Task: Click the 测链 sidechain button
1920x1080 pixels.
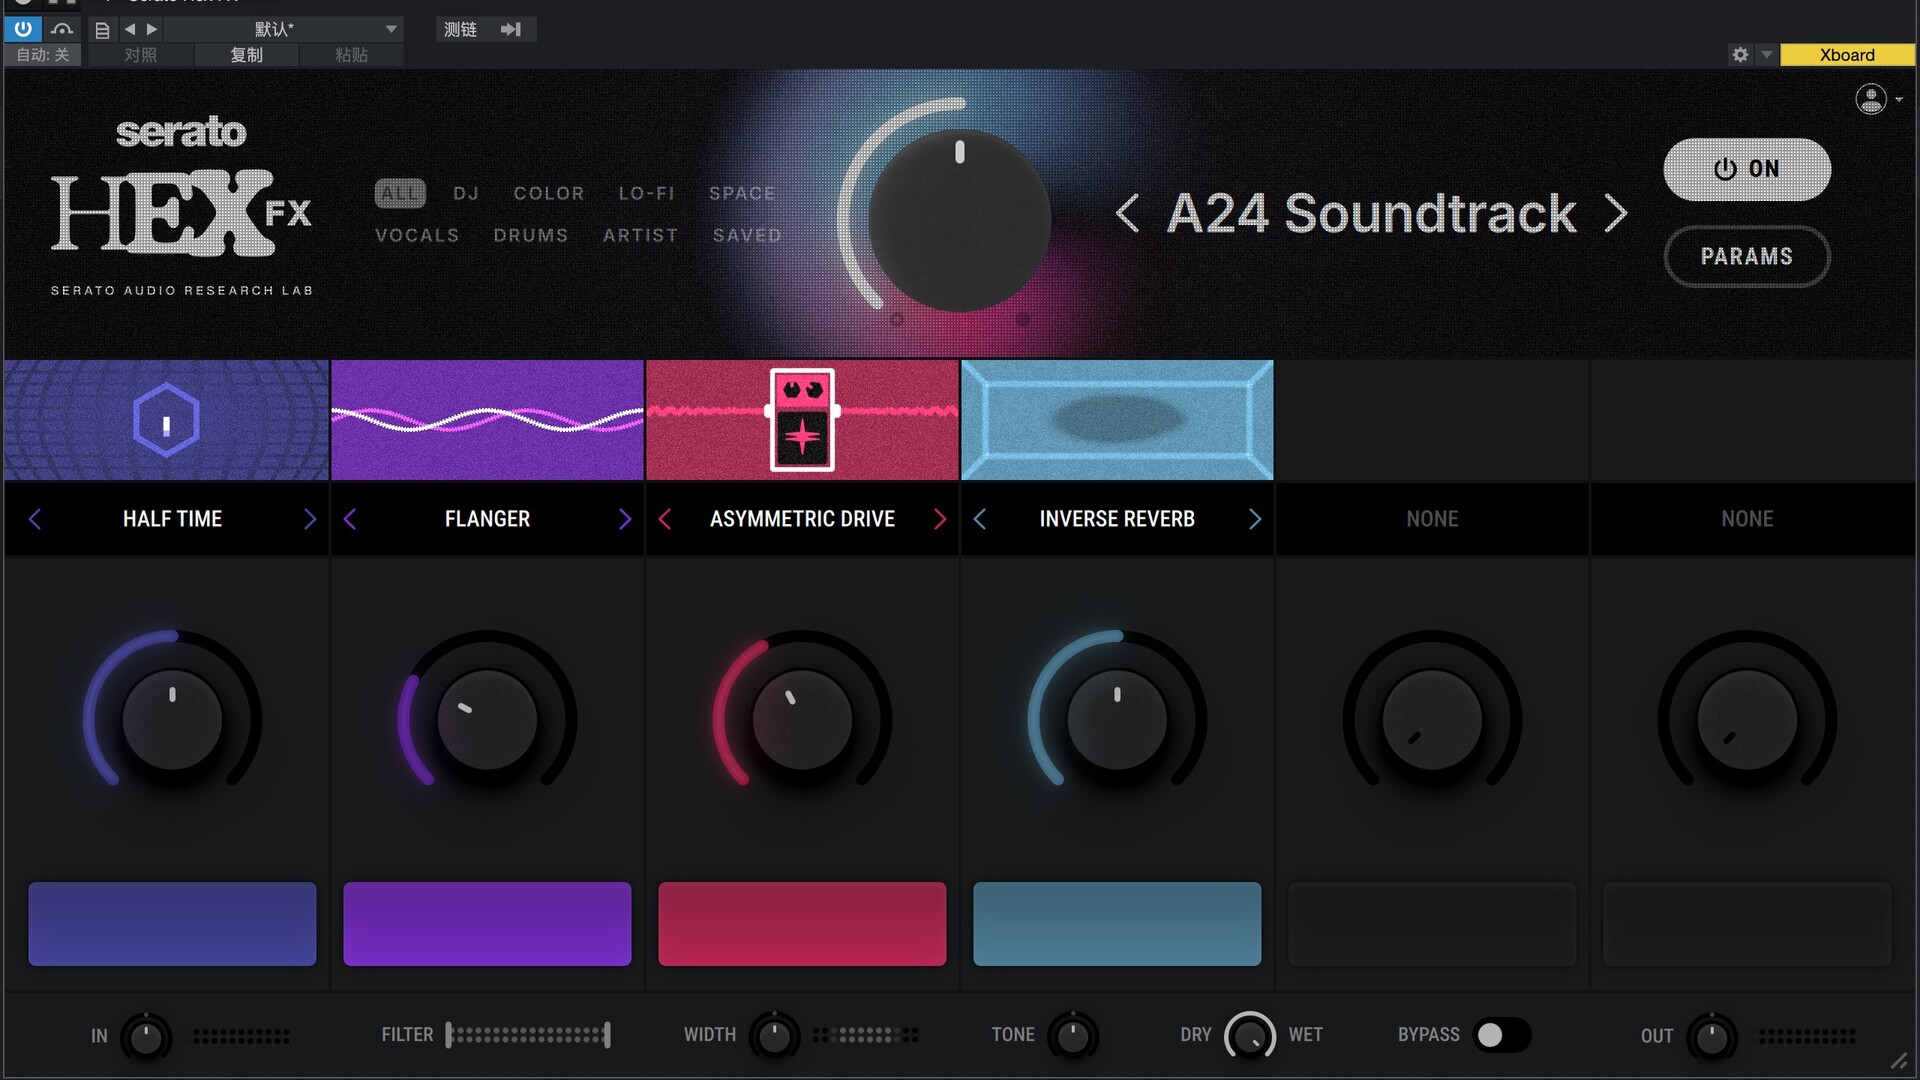Action: coord(460,29)
